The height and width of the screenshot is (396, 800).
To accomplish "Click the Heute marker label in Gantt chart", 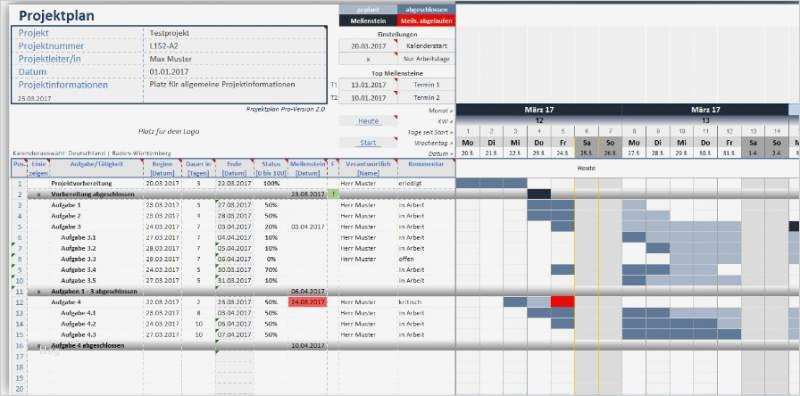I will pyautogui.click(x=586, y=167).
